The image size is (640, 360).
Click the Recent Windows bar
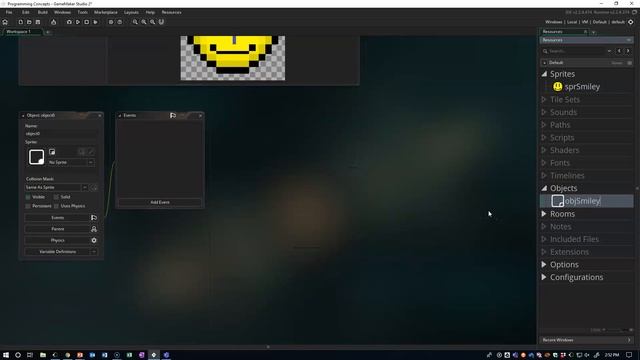tap(586, 340)
